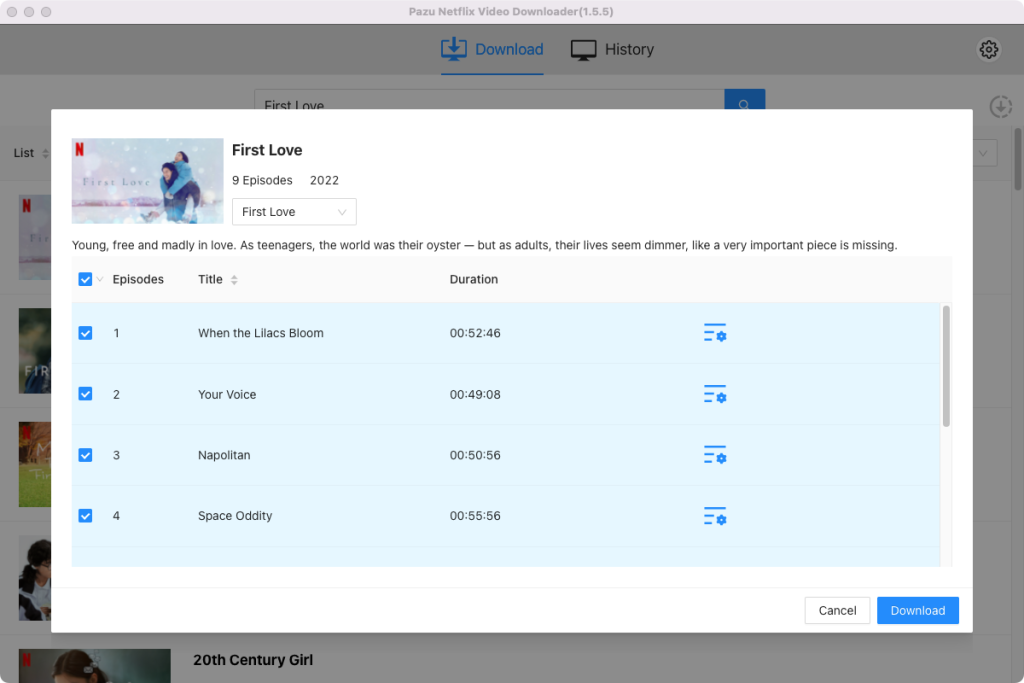Click the title When the Lilacs Bloom
This screenshot has width=1024, height=683.
[261, 333]
